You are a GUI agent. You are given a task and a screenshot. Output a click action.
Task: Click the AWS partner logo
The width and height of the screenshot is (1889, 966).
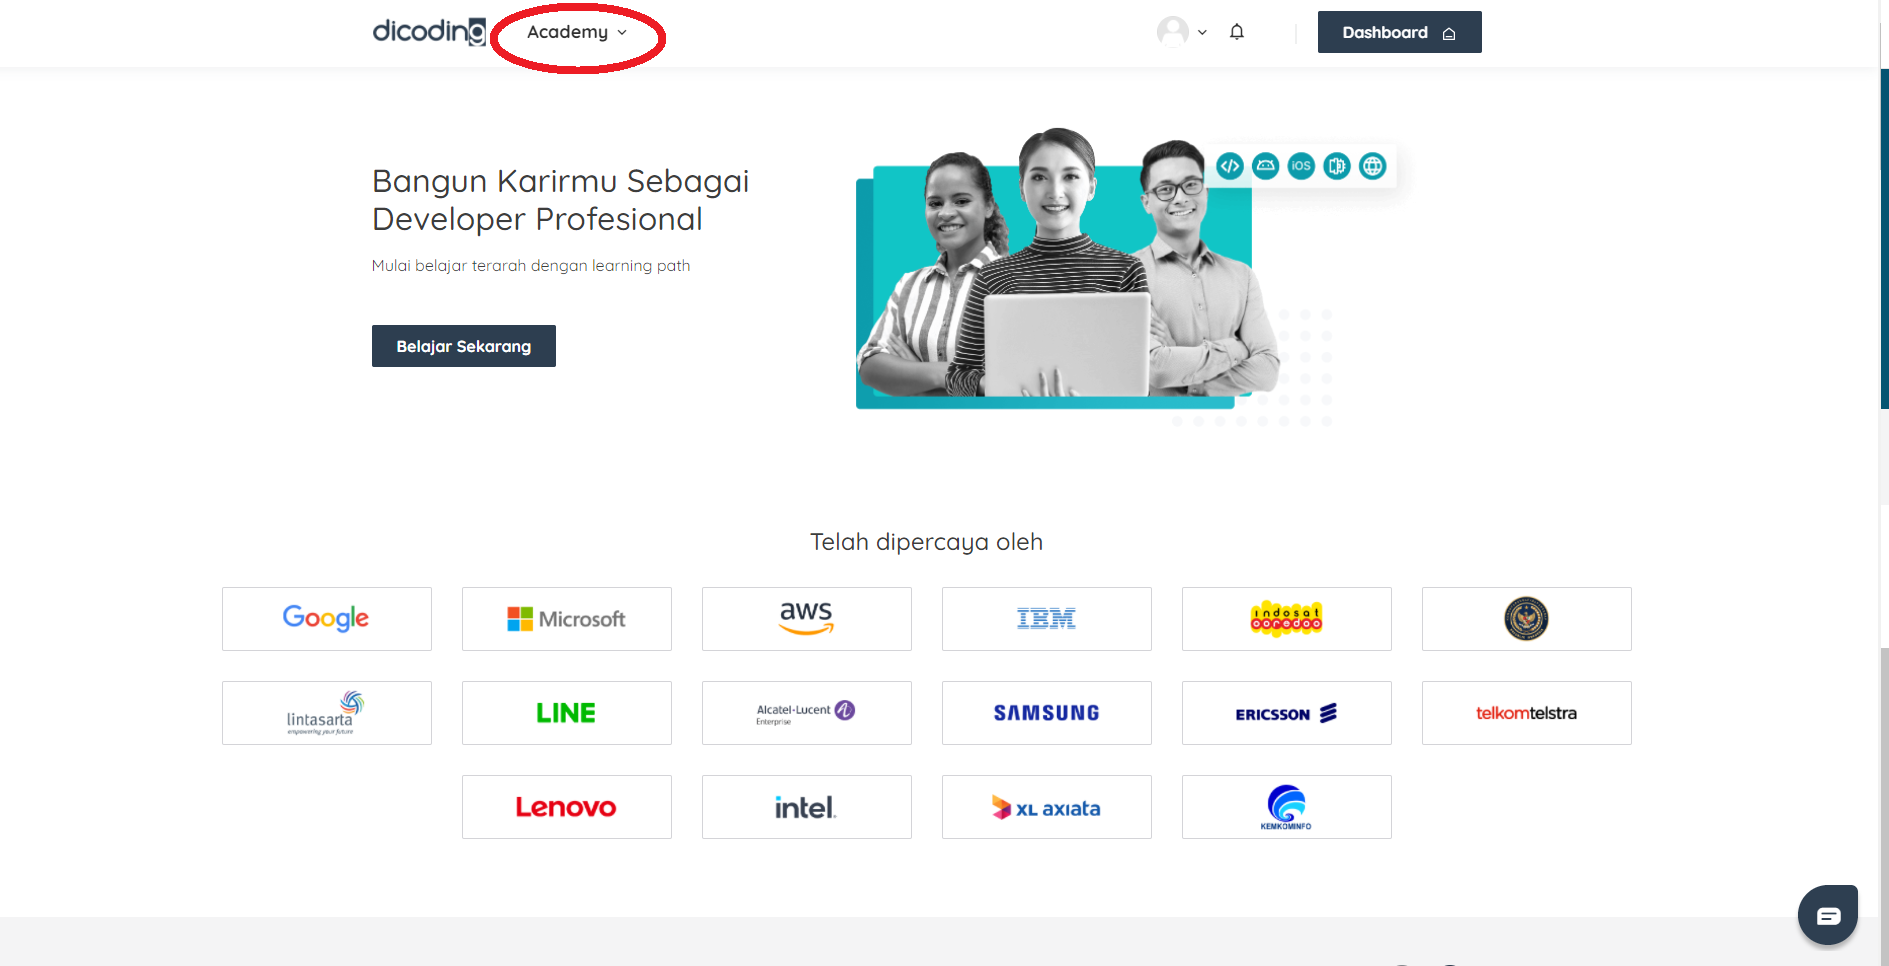pos(806,618)
